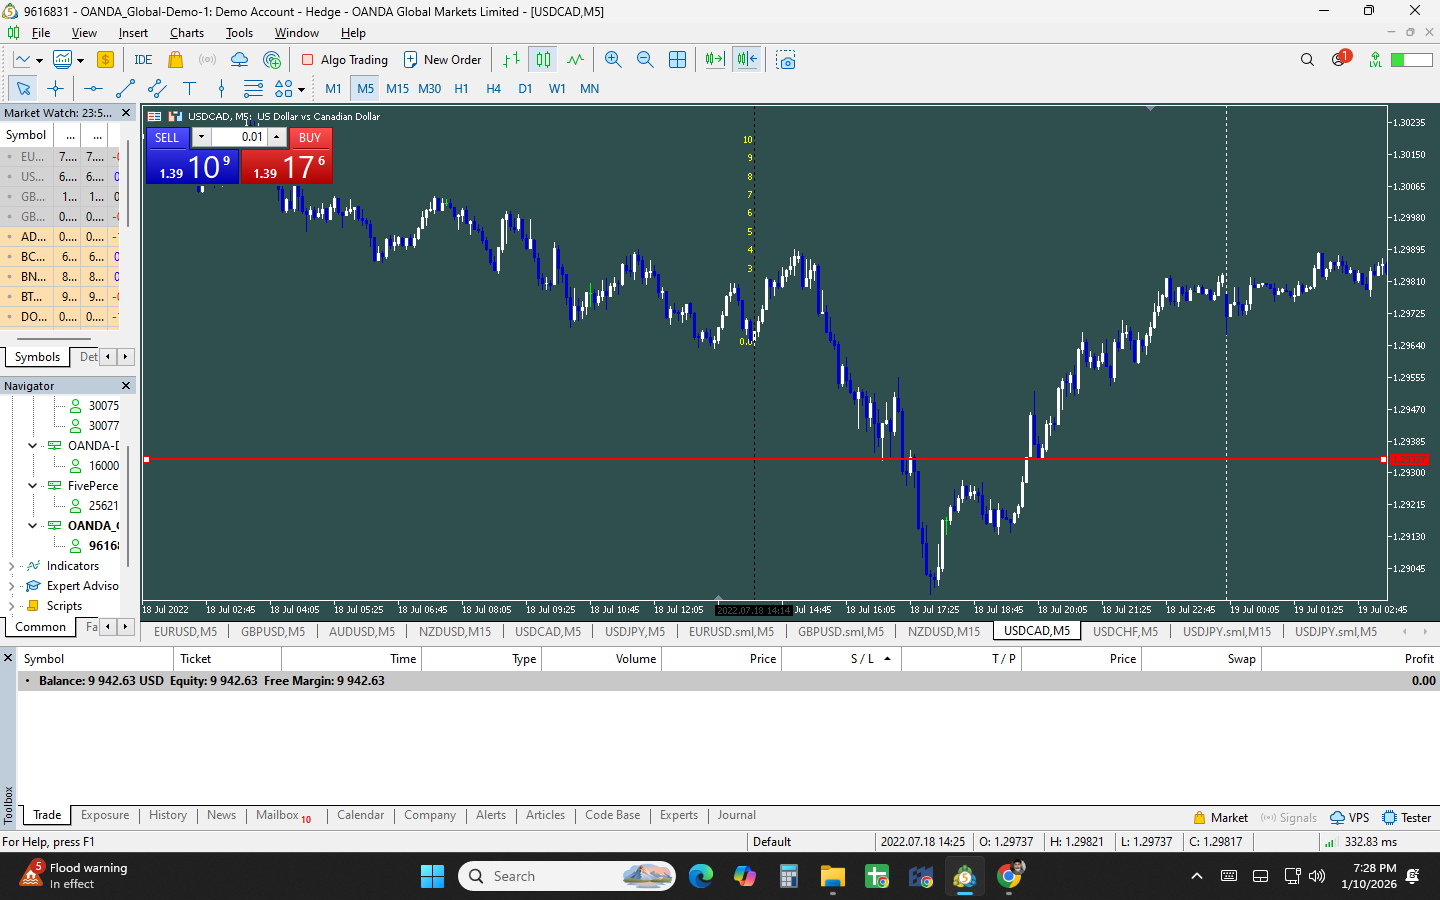The height and width of the screenshot is (900, 1440).
Task: Draw a trendline with the line tool
Action: [x=125, y=89]
